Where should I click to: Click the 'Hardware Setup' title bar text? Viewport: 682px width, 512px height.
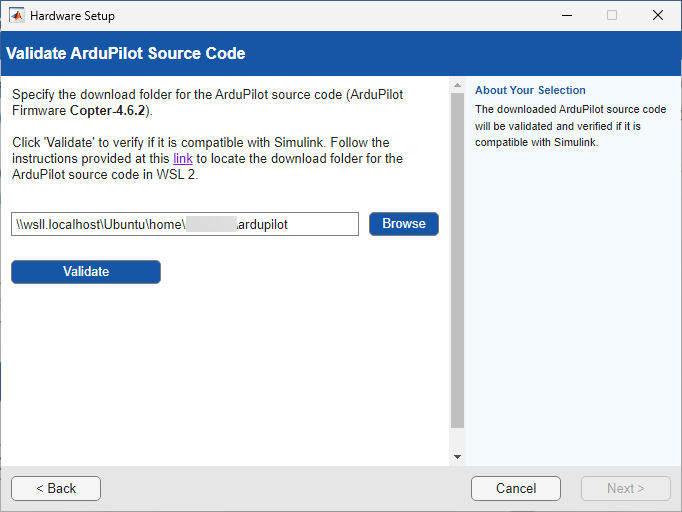72,16
